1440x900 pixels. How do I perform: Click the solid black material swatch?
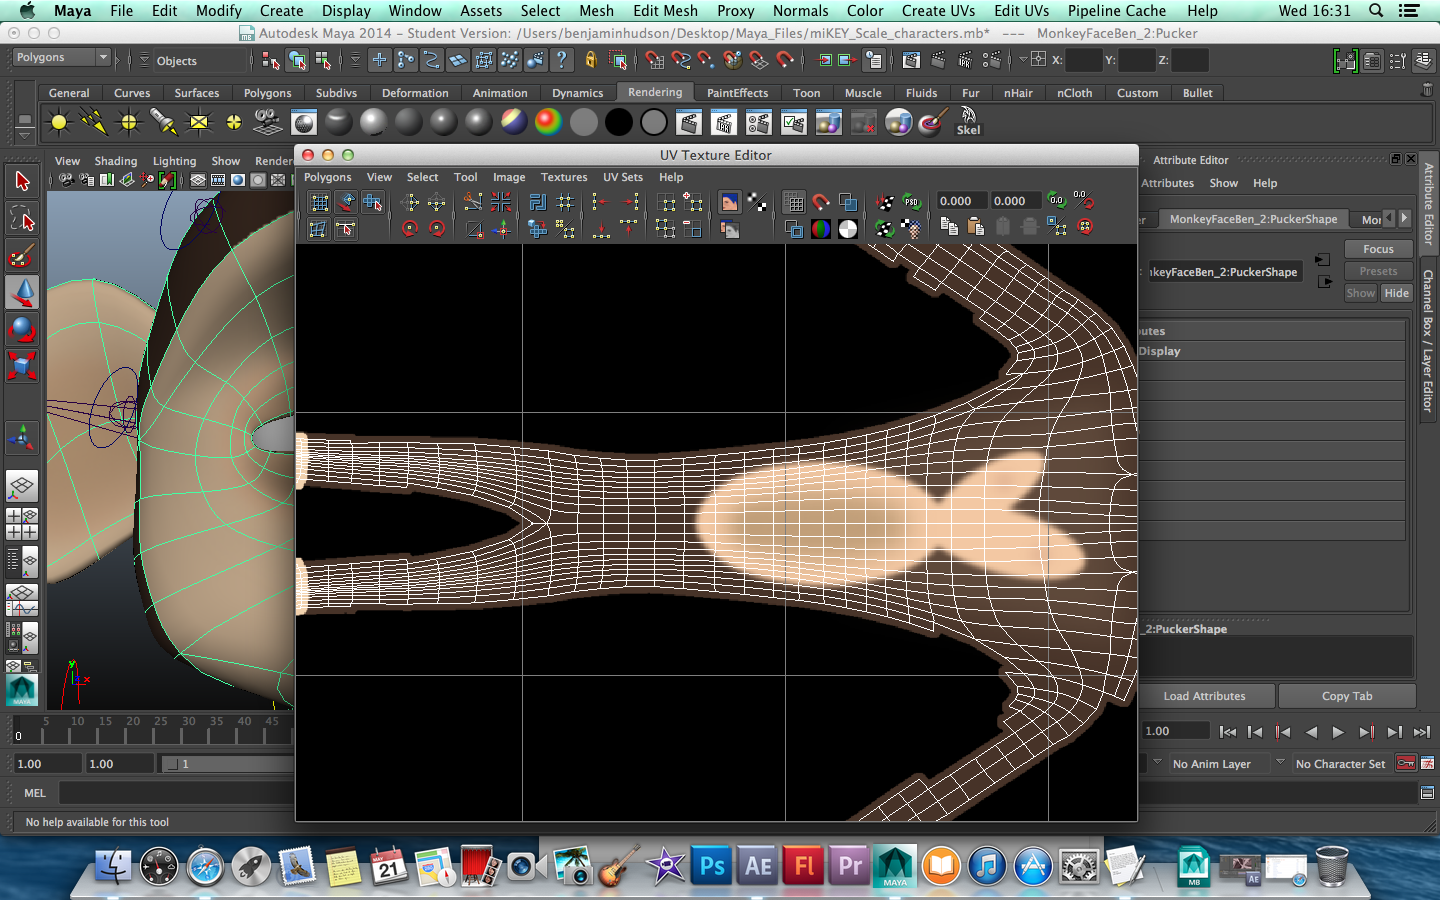619,123
